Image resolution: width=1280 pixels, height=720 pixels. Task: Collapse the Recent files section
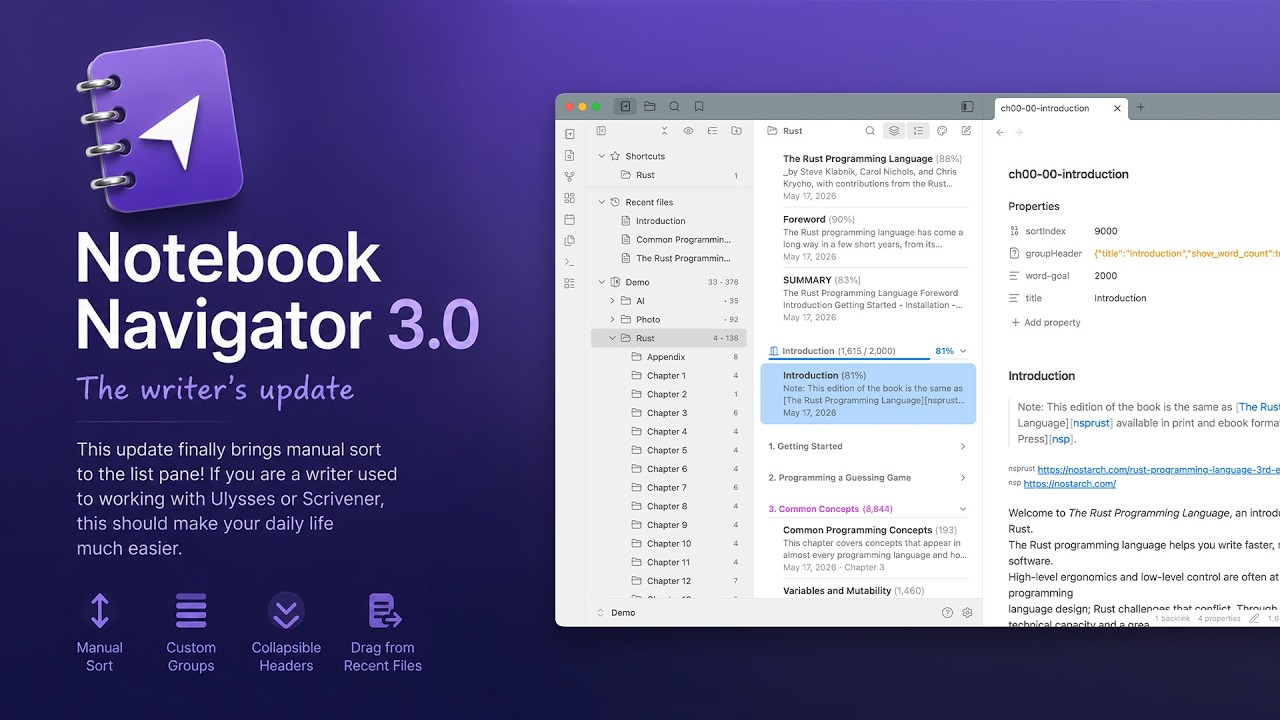pos(602,202)
